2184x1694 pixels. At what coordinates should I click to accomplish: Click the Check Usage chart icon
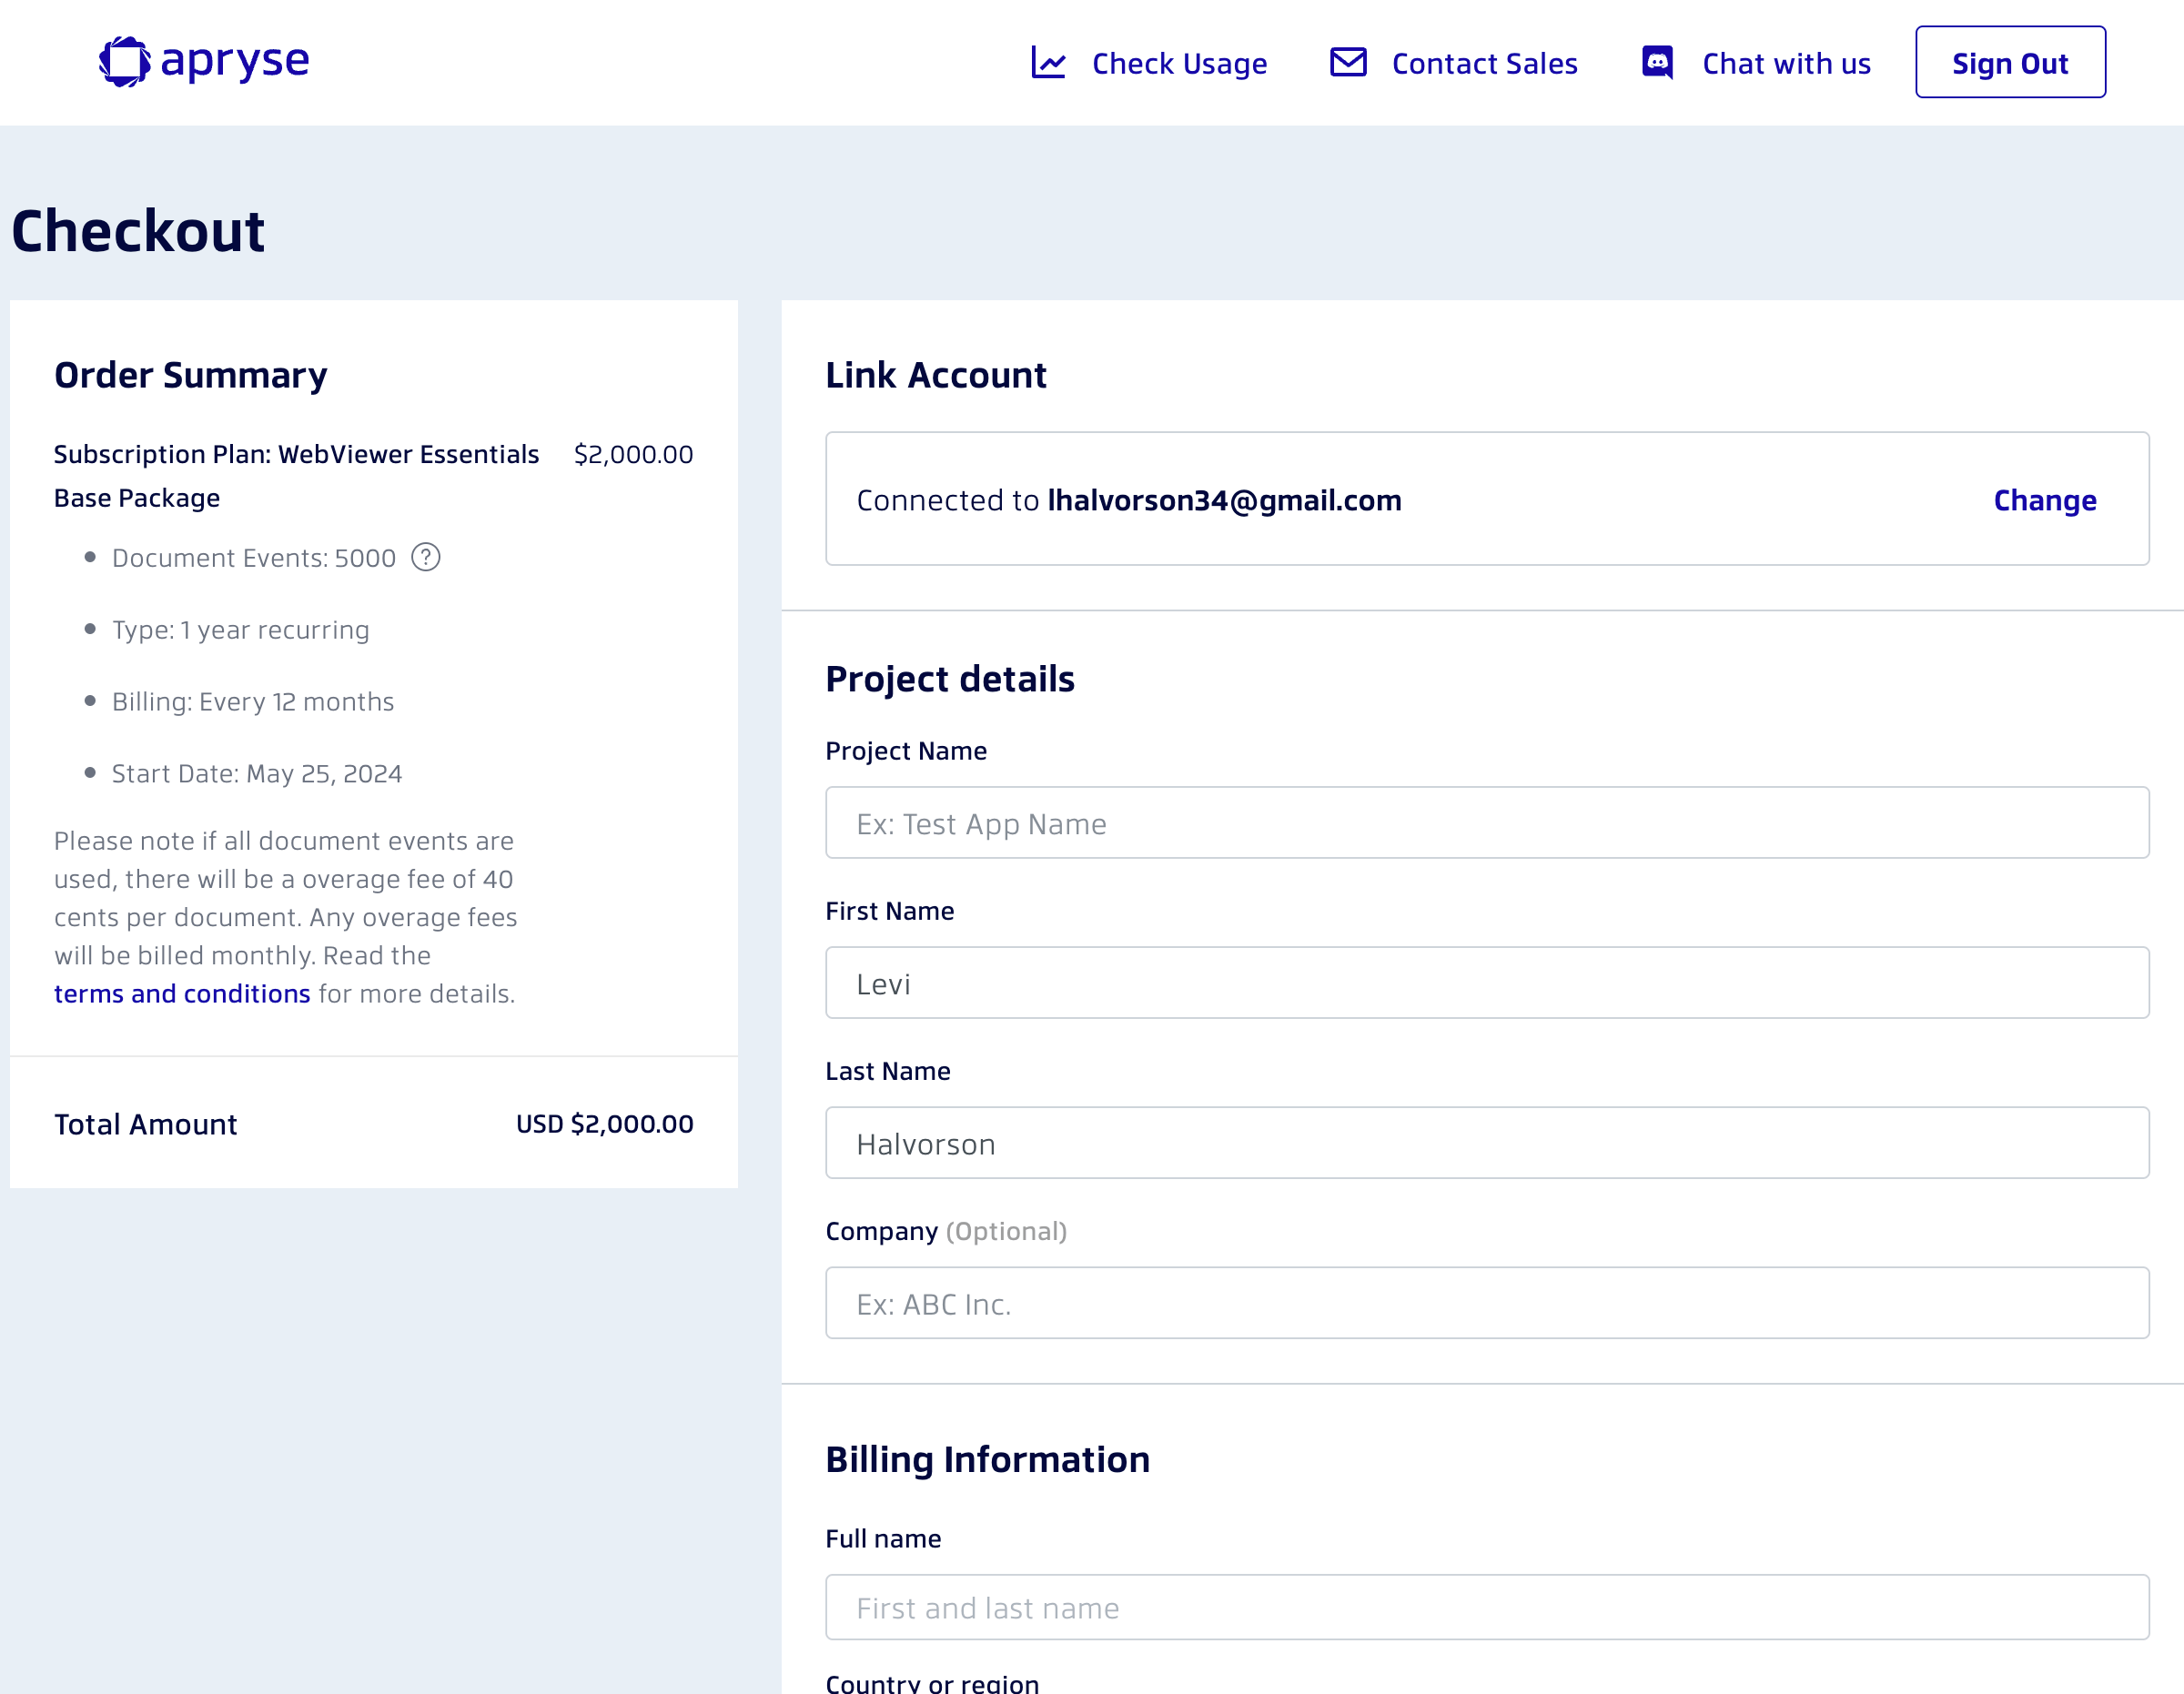[x=1048, y=63]
